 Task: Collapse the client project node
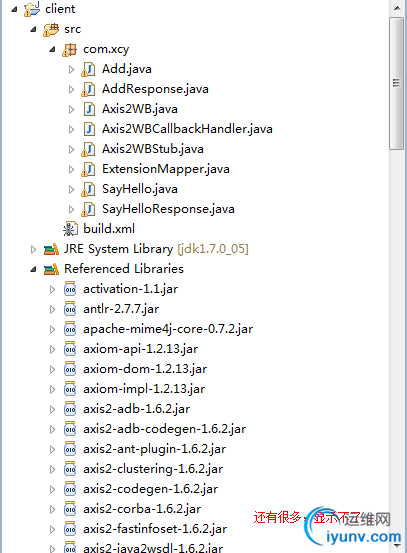tap(14, 9)
